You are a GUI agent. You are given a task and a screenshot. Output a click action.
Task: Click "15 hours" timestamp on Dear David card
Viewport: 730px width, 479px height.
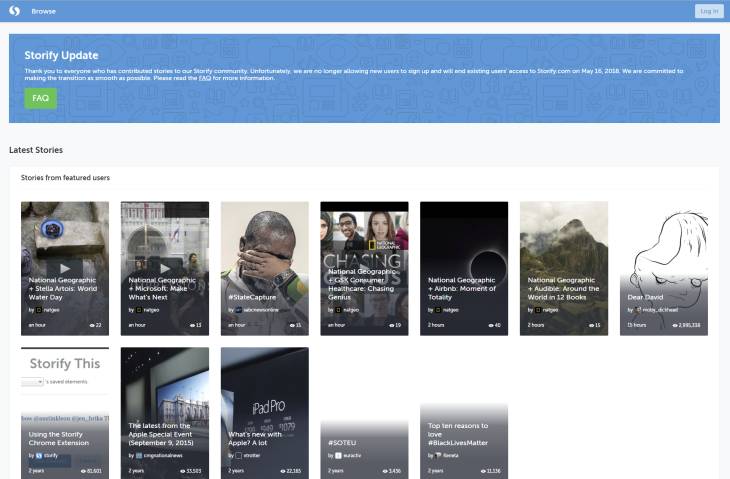click(x=636, y=325)
